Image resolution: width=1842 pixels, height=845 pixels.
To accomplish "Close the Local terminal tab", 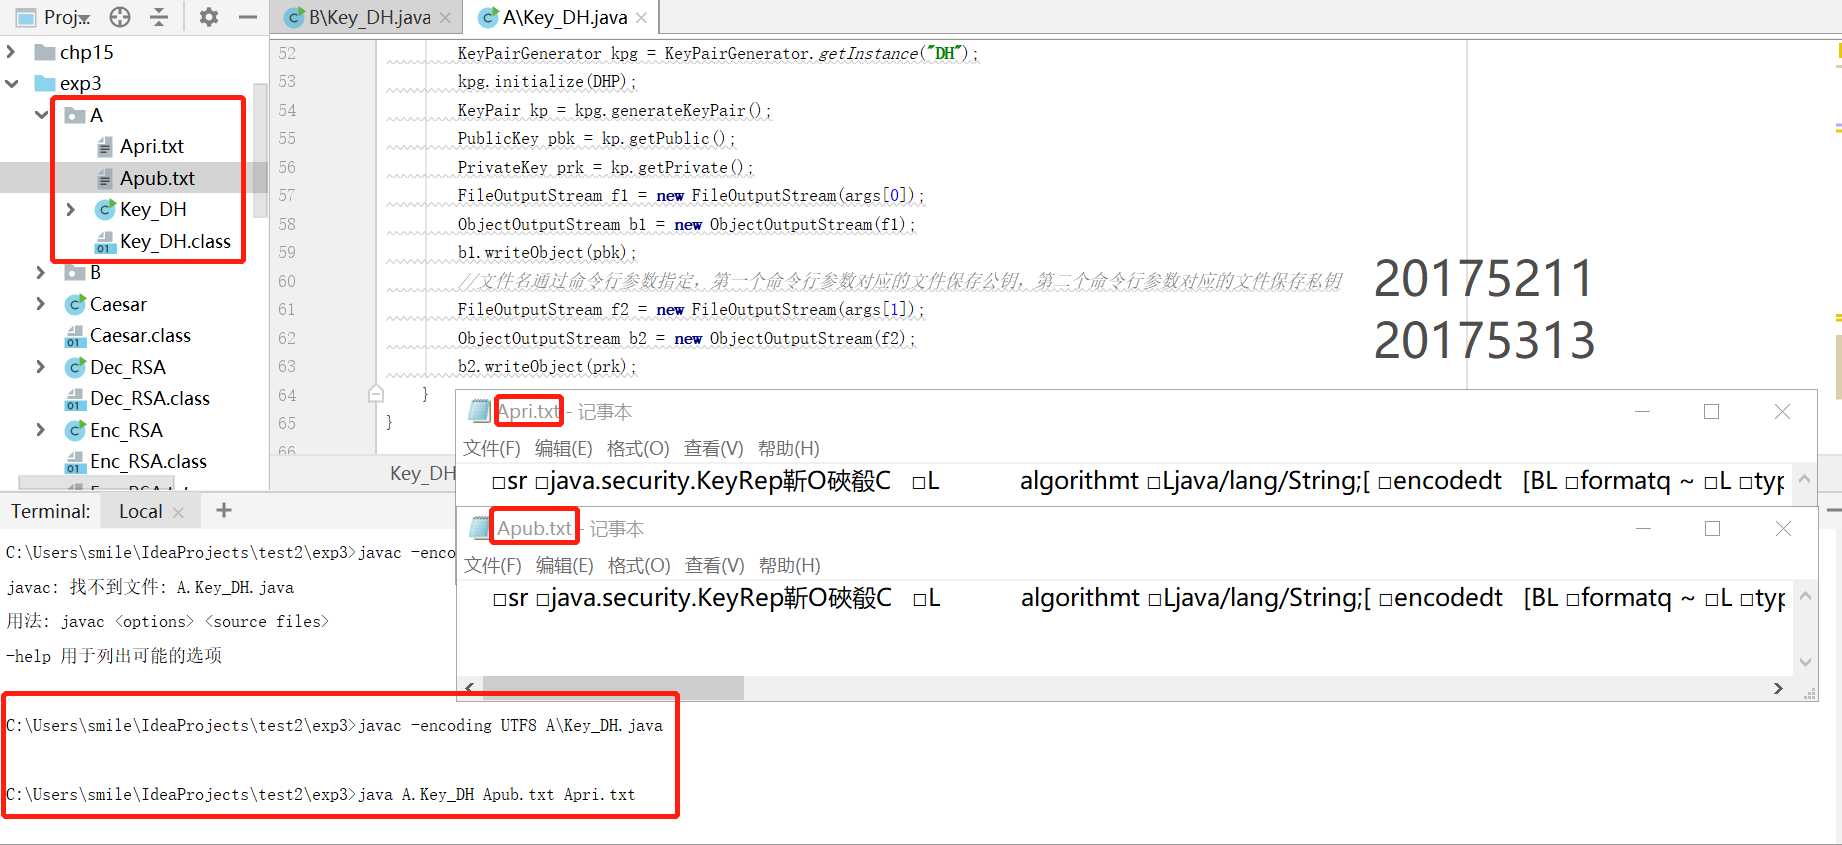I will coord(178,512).
